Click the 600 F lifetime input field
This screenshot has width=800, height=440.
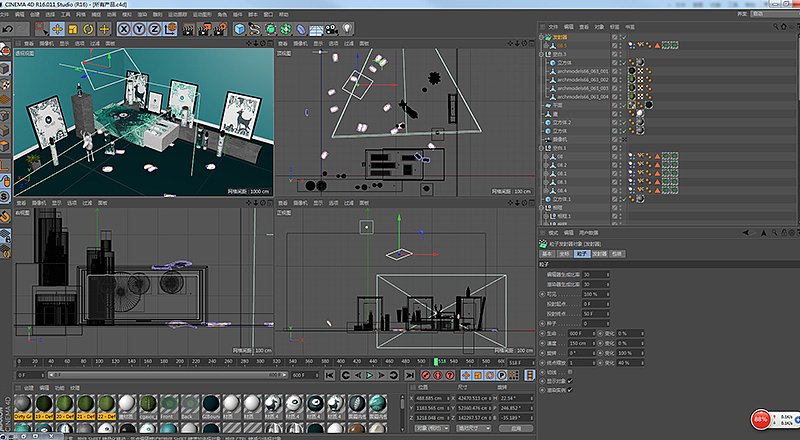582,333
